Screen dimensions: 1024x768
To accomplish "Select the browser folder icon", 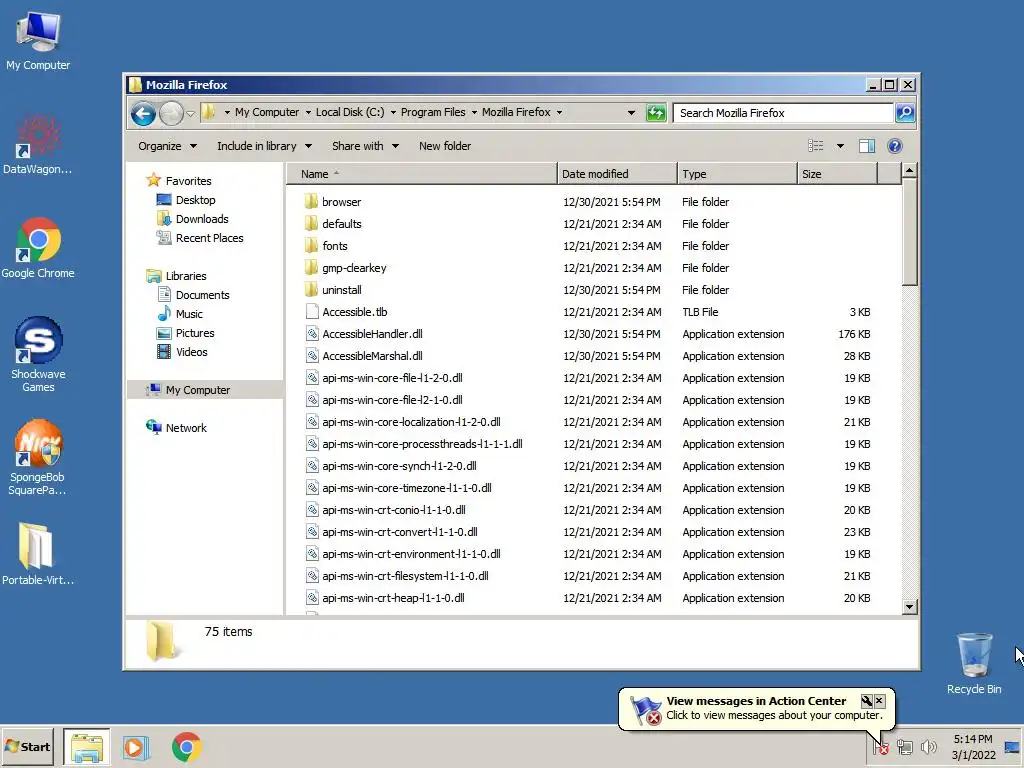I will tap(312, 202).
